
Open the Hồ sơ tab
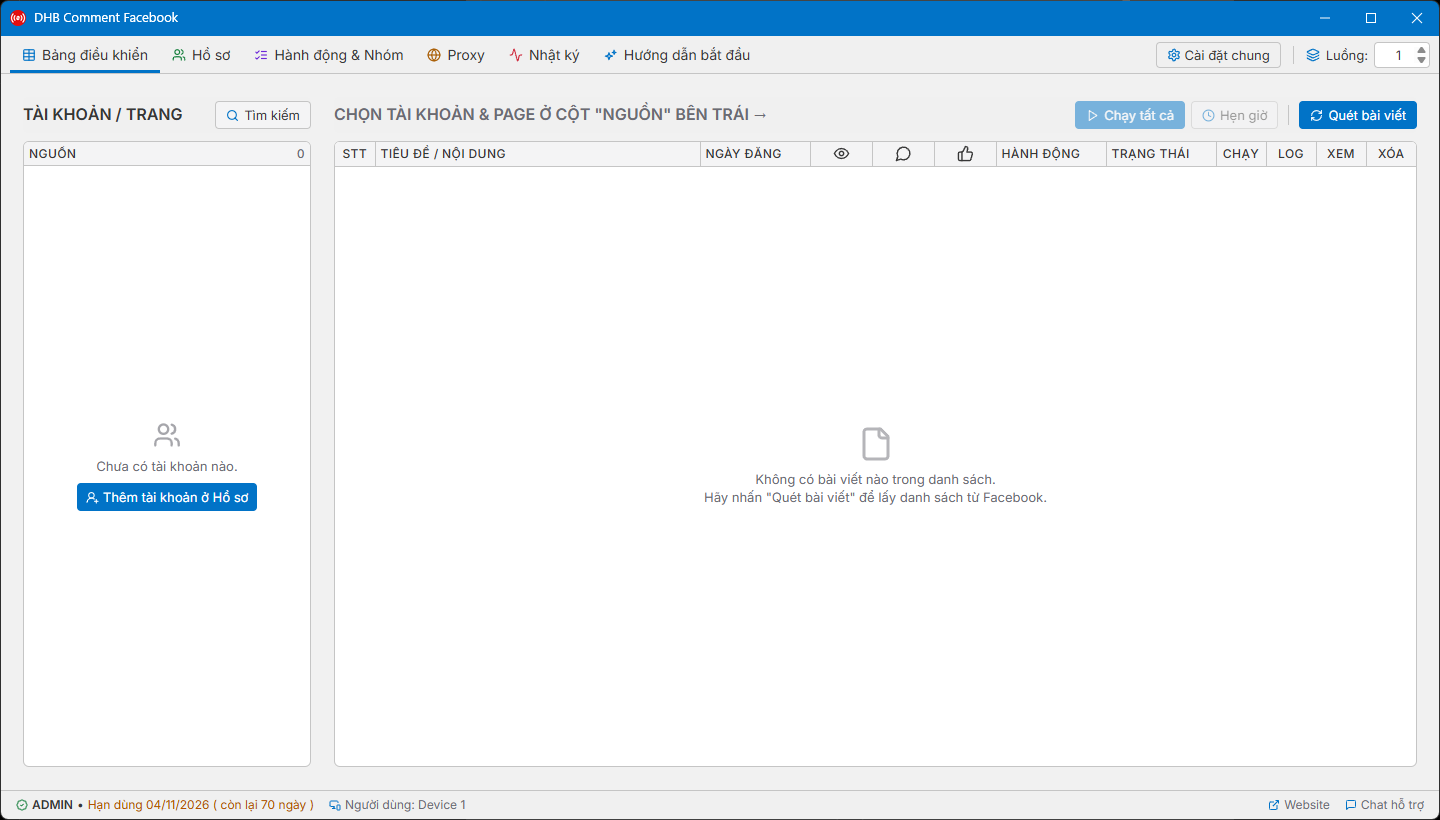pos(201,55)
